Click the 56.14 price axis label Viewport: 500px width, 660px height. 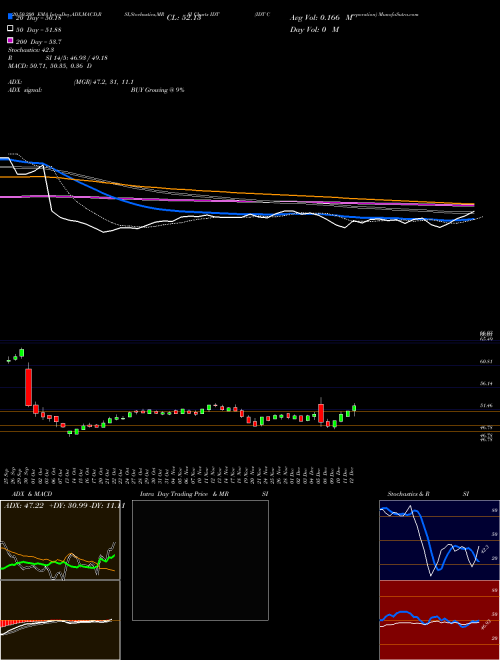pyautogui.click(x=487, y=383)
